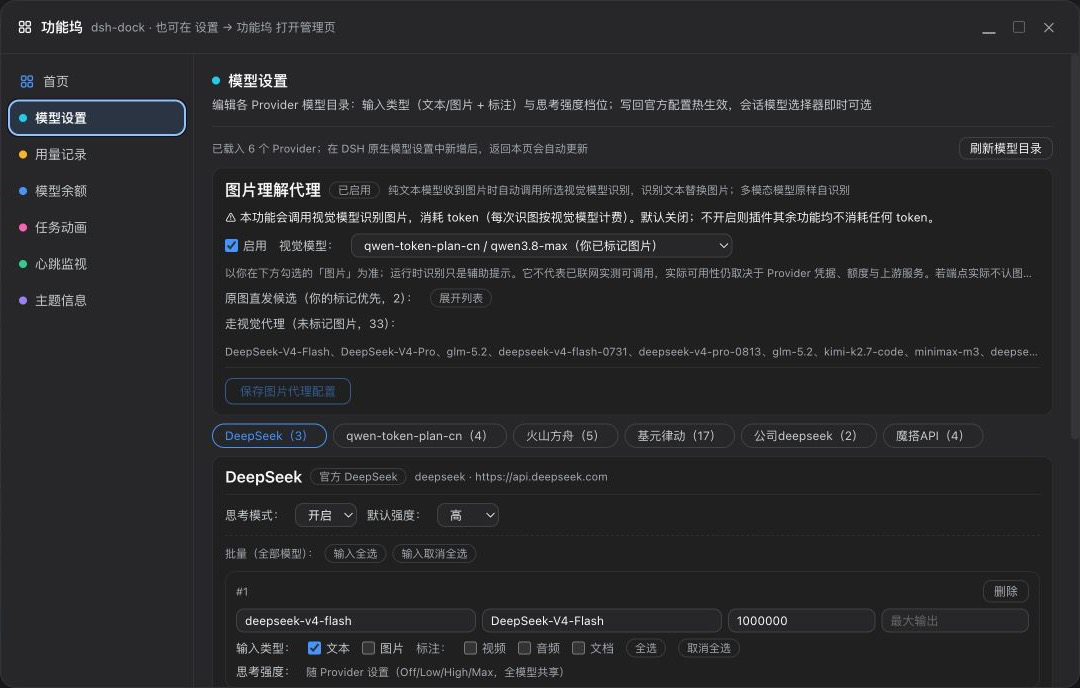
Task: Maximize the 功能坞 window
Action: pos(1019,27)
